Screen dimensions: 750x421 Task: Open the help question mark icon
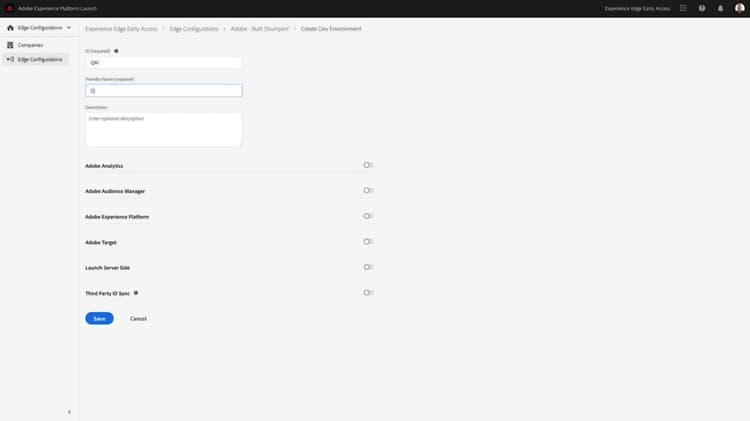pos(702,8)
